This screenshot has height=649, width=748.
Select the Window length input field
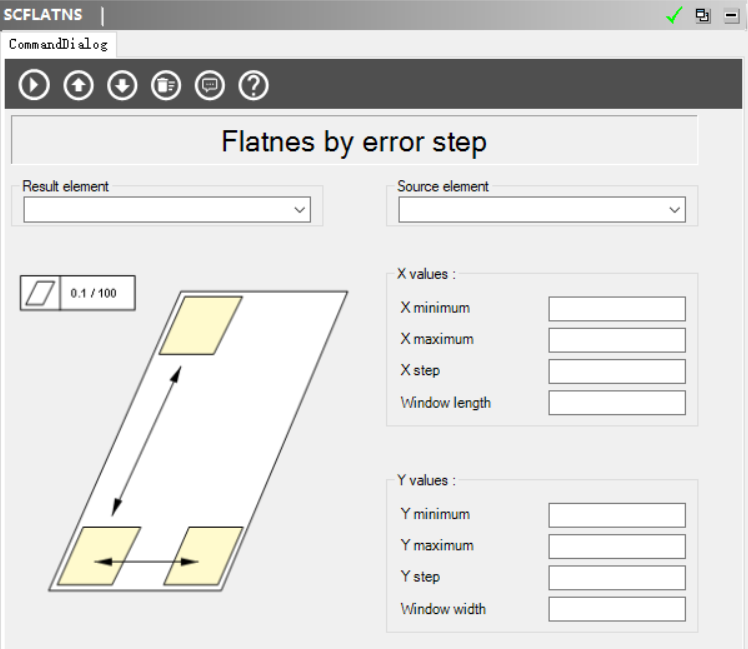pyautogui.click(x=616, y=403)
